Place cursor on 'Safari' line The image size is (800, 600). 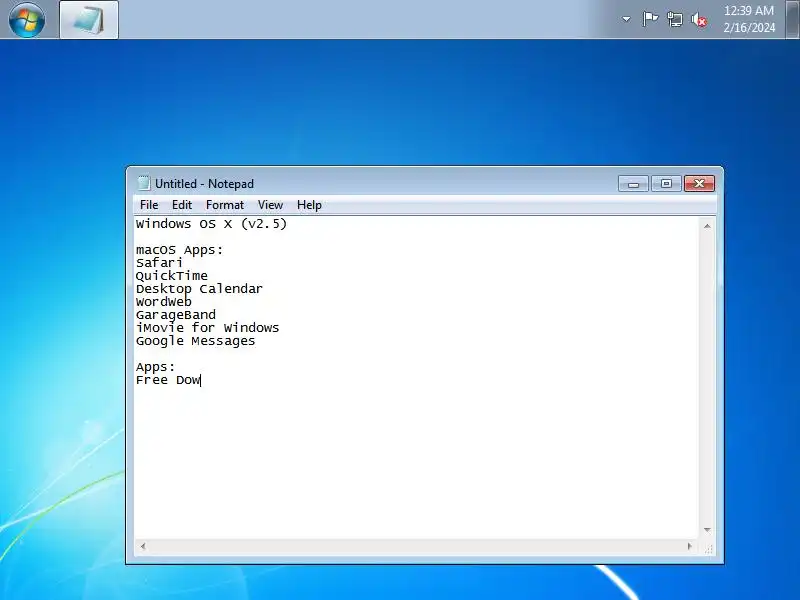click(159, 263)
